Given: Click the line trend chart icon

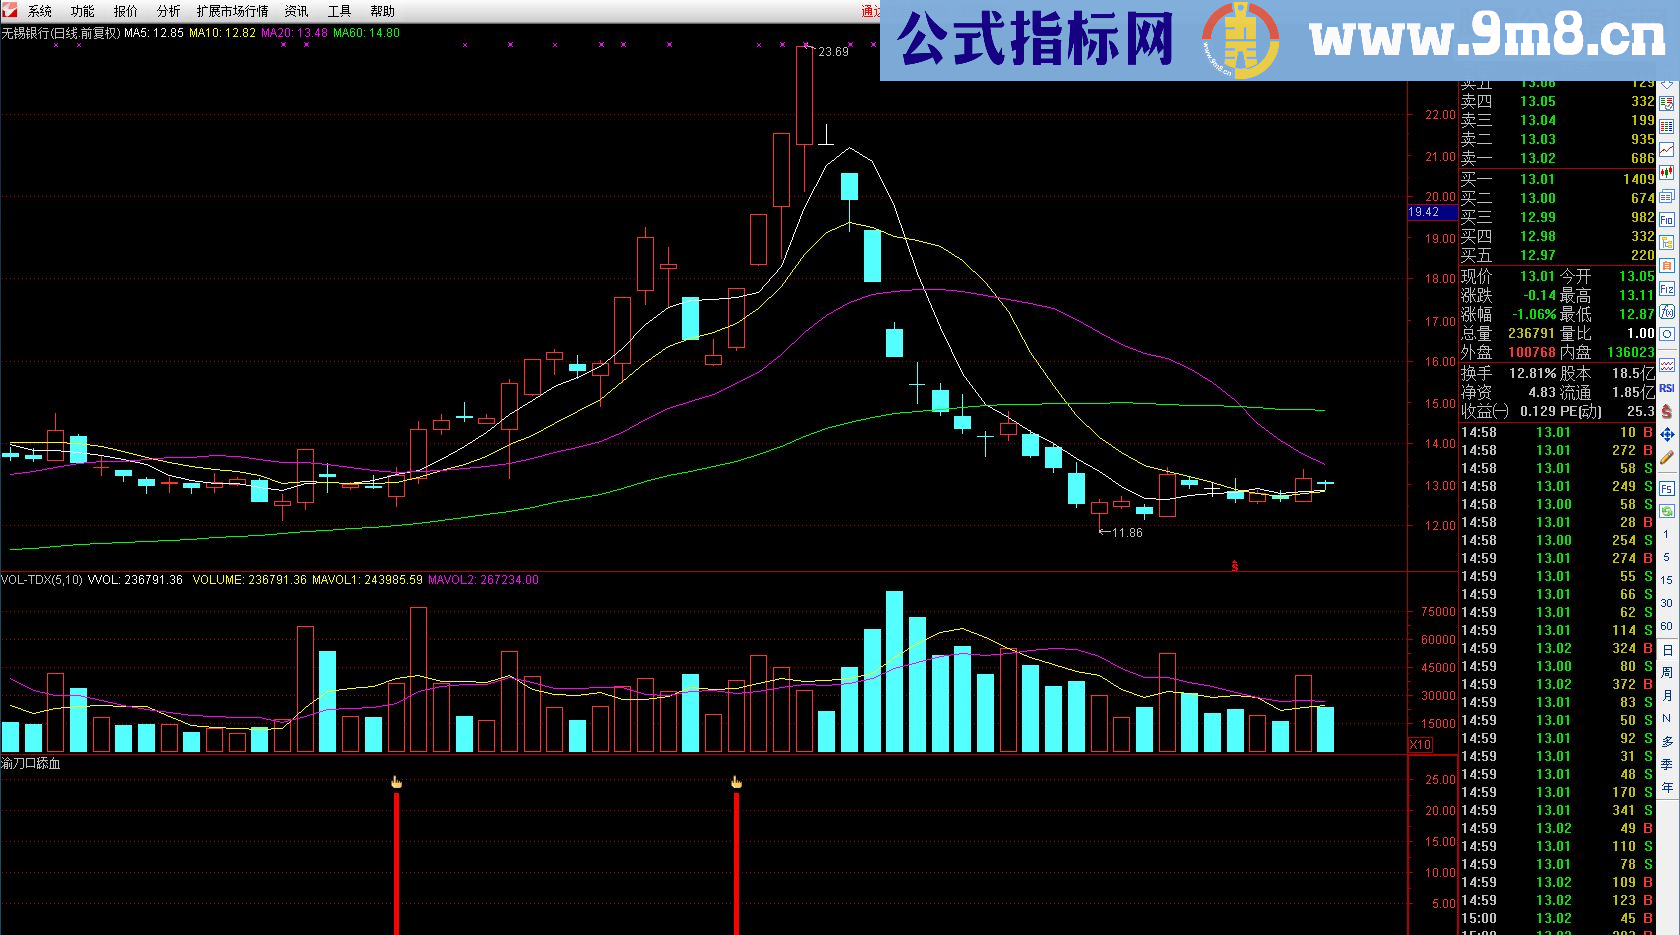Looking at the screenshot, I should [1667, 149].
